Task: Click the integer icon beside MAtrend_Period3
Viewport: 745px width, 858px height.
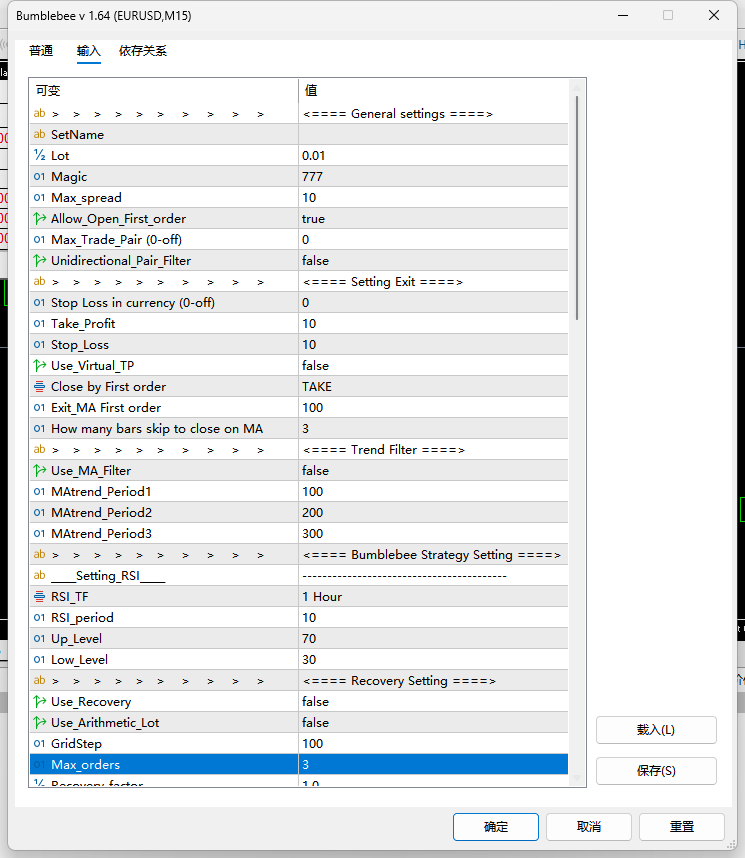Action: point(39,534)
